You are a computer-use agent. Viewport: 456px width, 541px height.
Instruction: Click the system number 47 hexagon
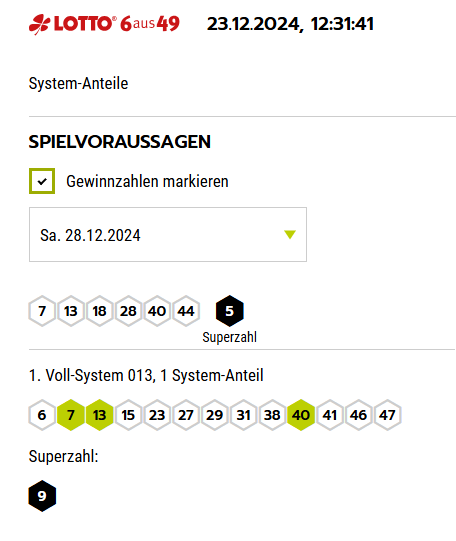(387, 415)
